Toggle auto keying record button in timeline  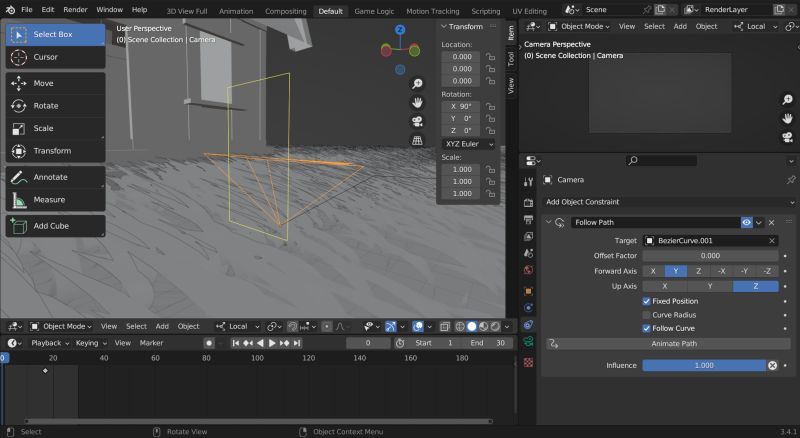[209, 343]
